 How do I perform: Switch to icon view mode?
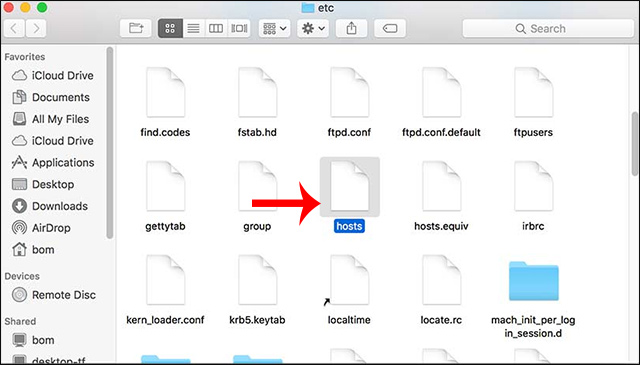(170, 28)
